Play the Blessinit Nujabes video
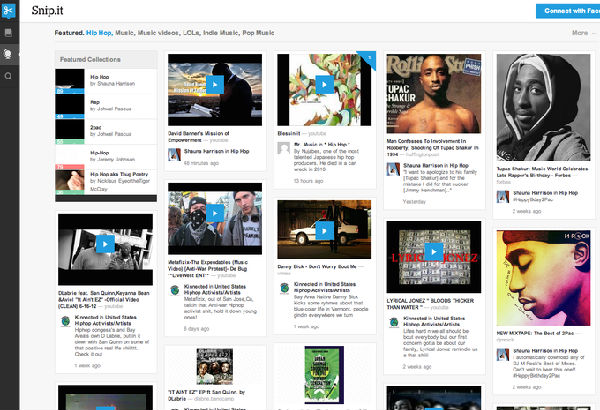 pyautogui.click(x=320, y=85)
